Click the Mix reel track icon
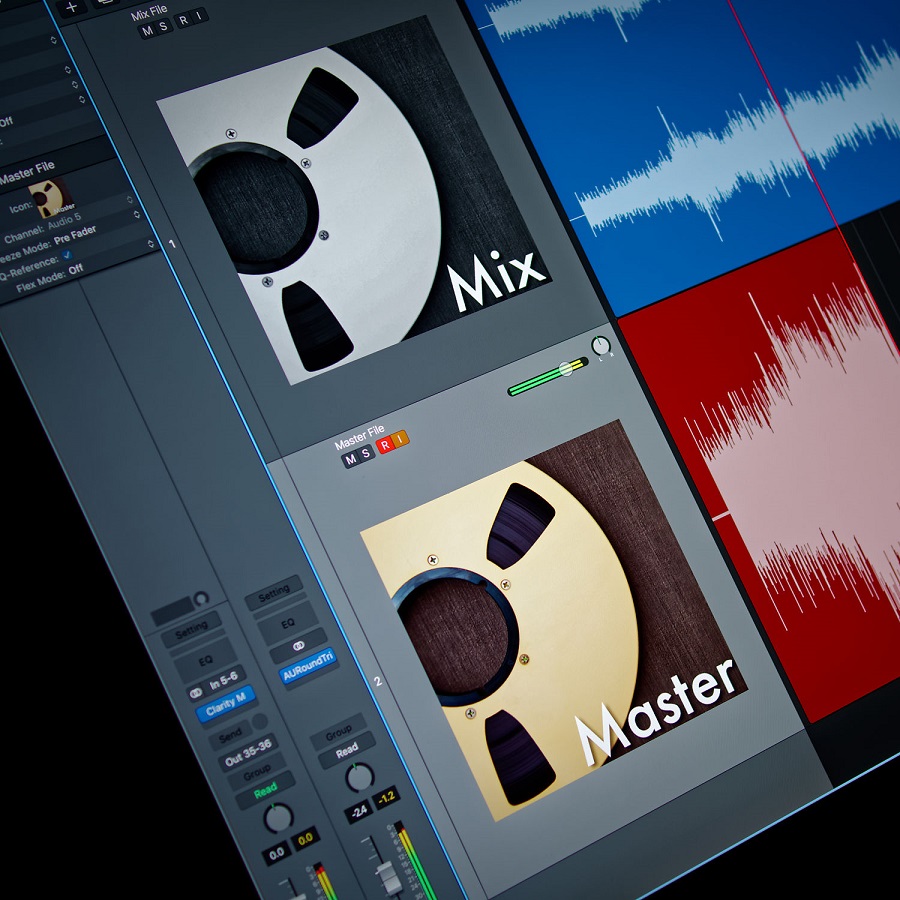 coord(354,200)
